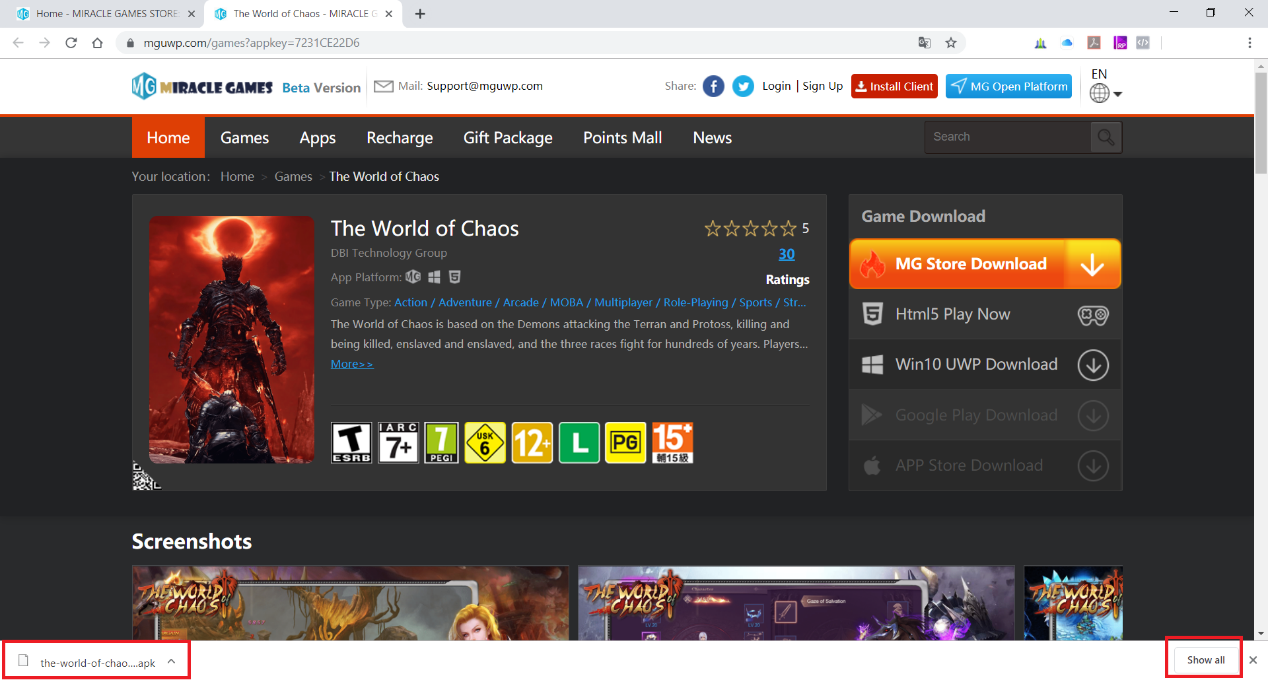
Task: Click the MG Open Platform button
Action: click(1008, 86)
